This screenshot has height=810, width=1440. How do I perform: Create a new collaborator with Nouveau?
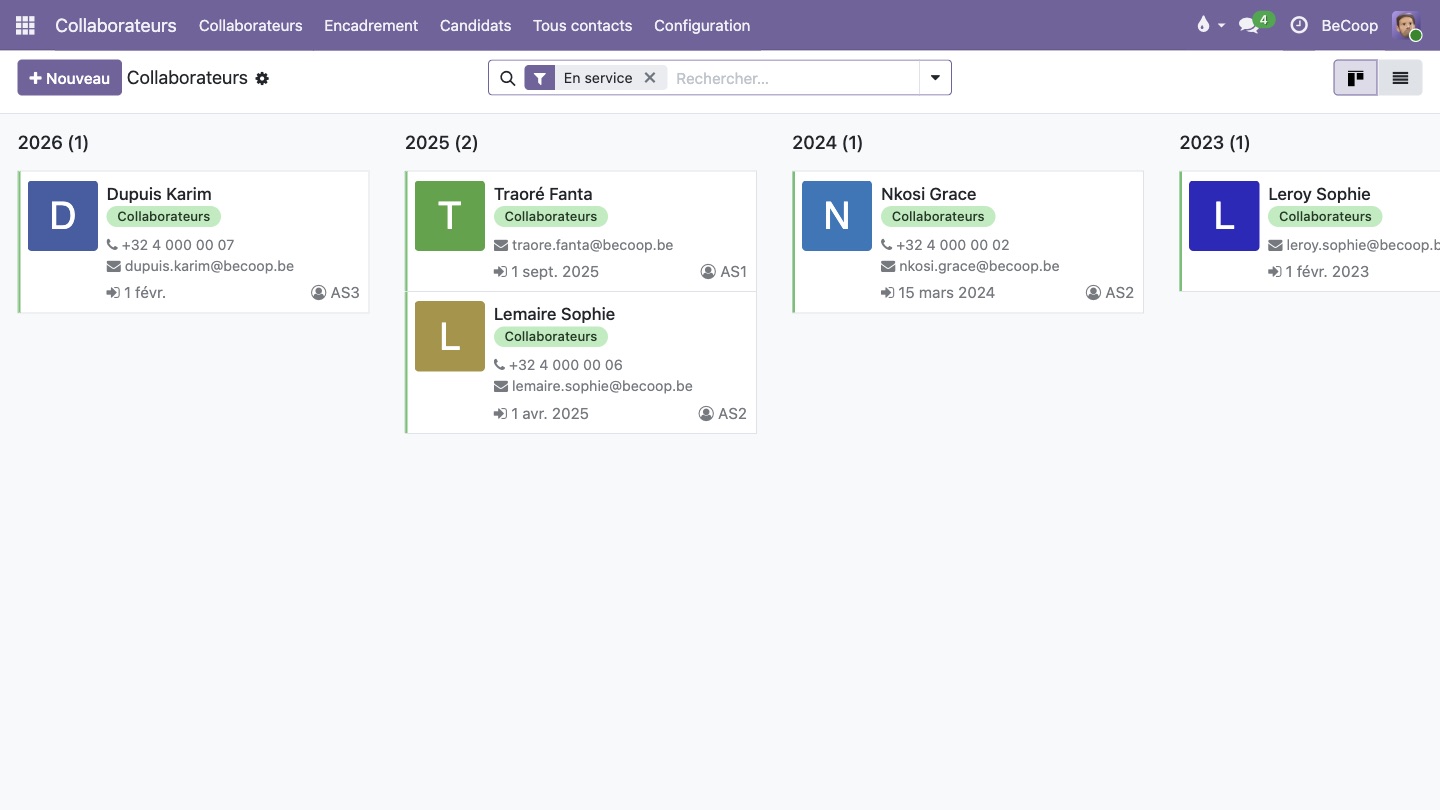click(x=69, y=78)
